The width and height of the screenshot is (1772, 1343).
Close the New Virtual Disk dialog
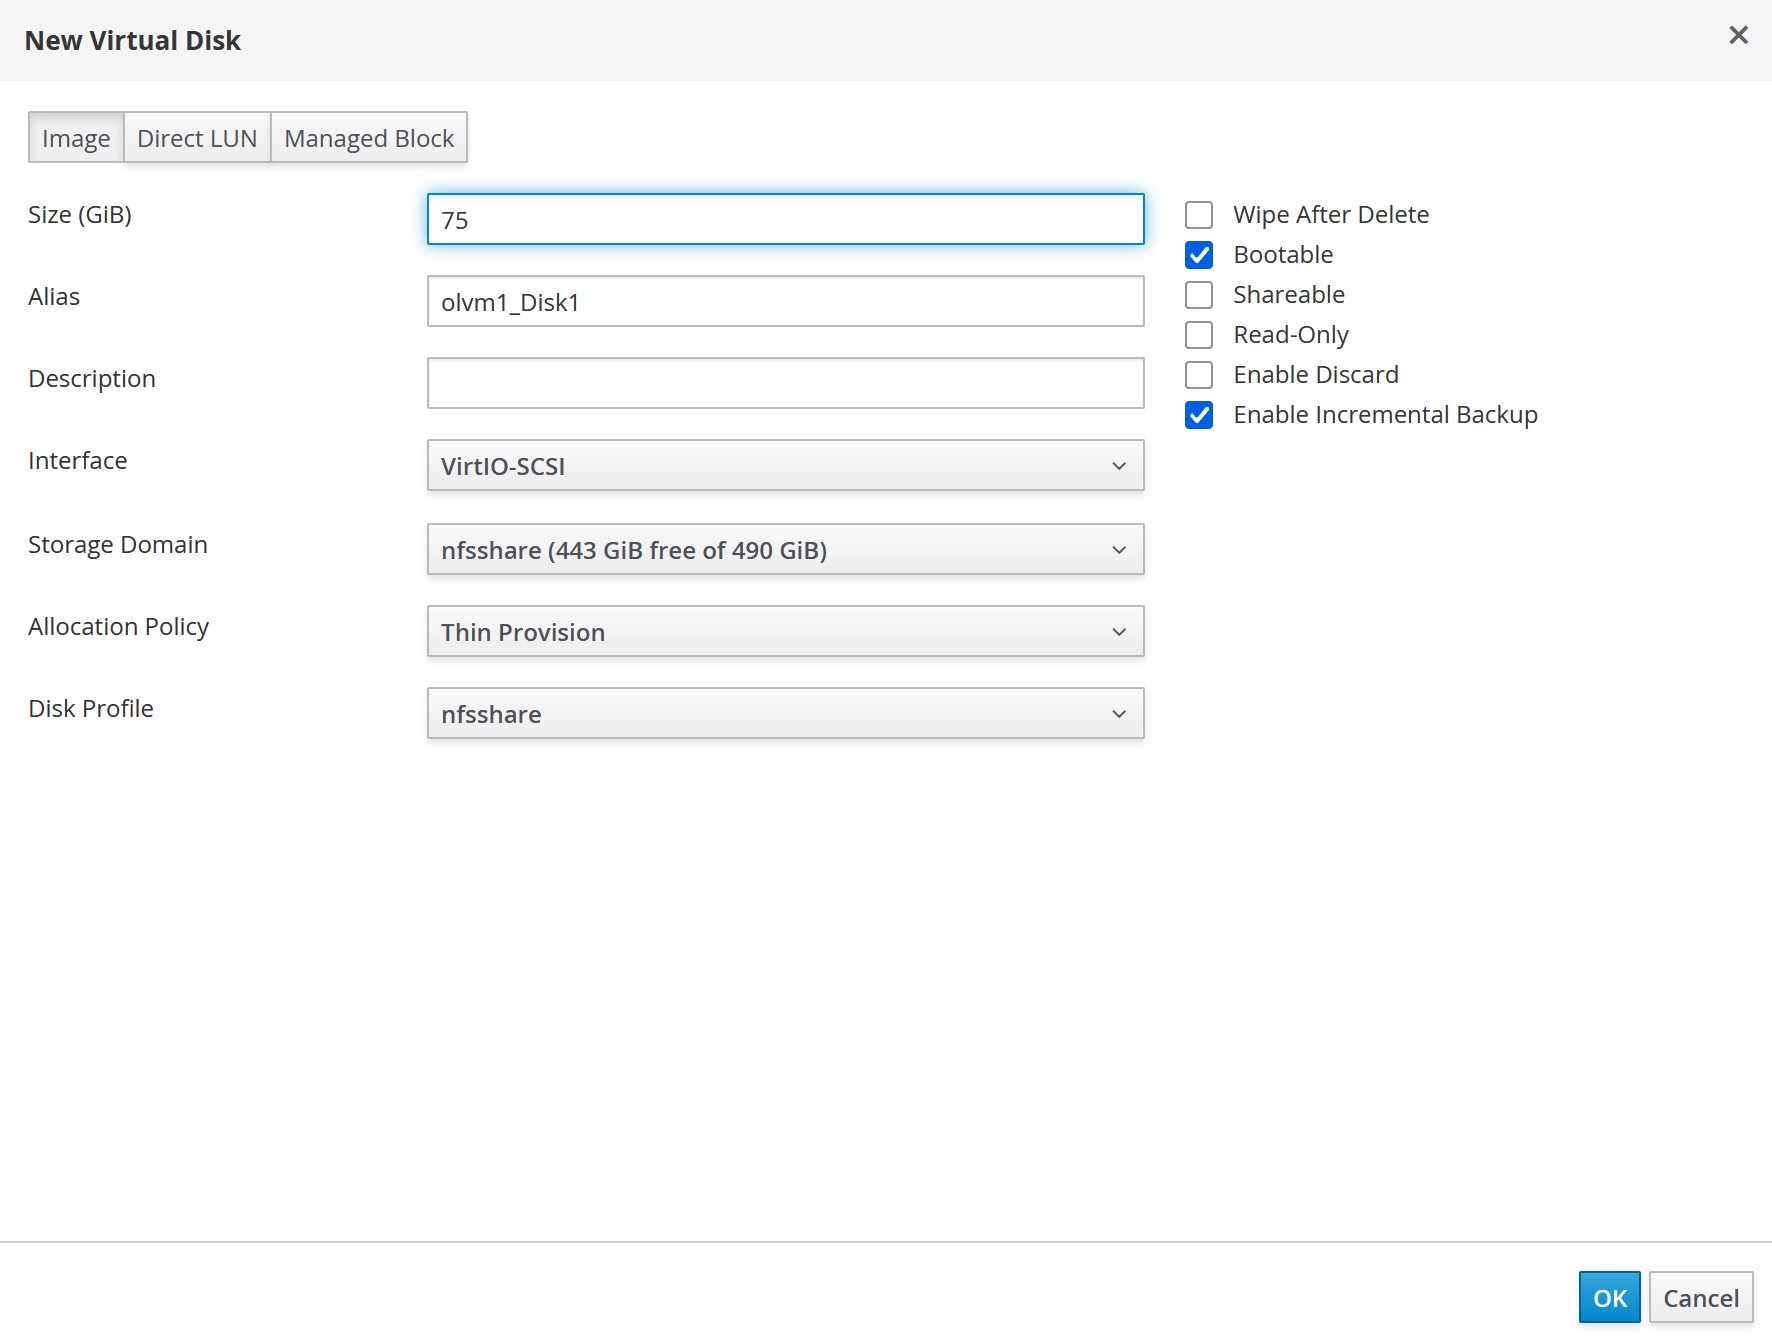point(1738,35)
